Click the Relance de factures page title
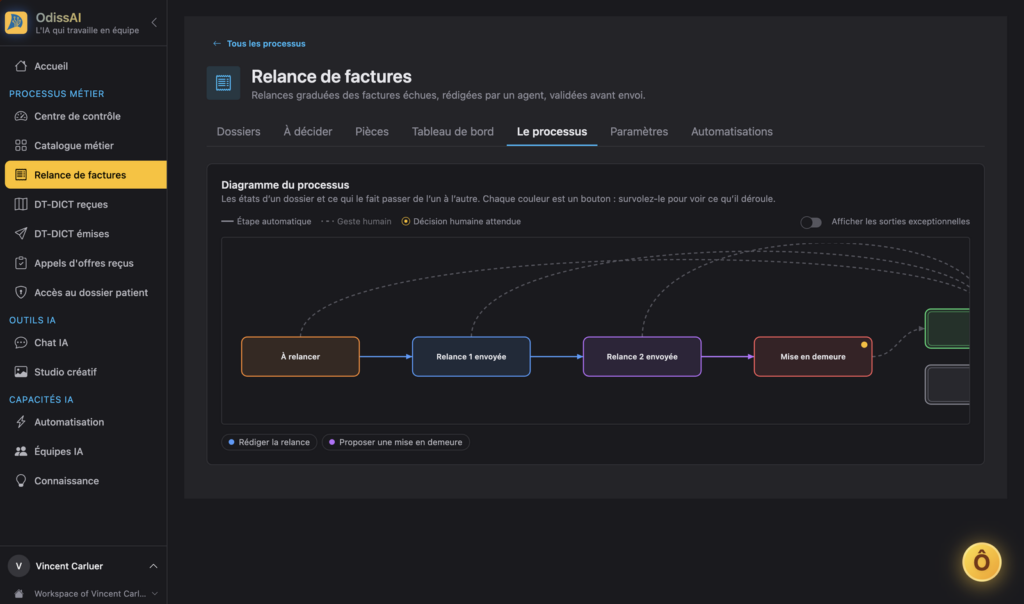This screenshot has width=1024, height=604. click(331, 76)
